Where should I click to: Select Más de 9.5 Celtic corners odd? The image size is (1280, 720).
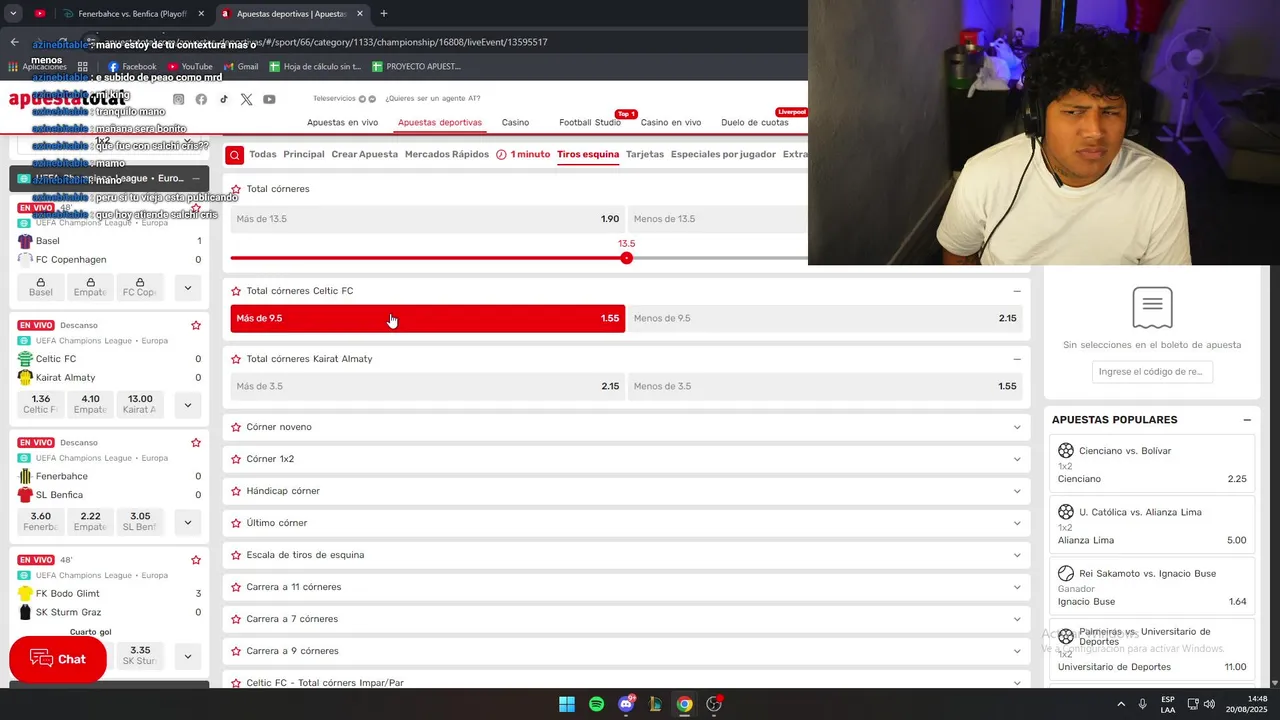pyautogui.click(x=428, y=318)
